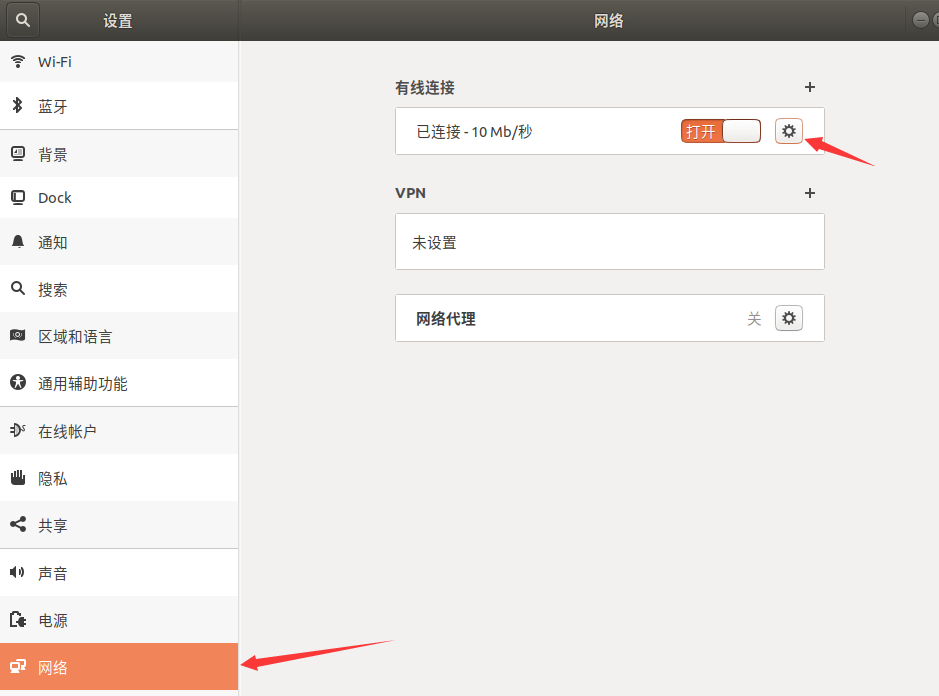Click the 声音 speaker icon

click(17, 572)
